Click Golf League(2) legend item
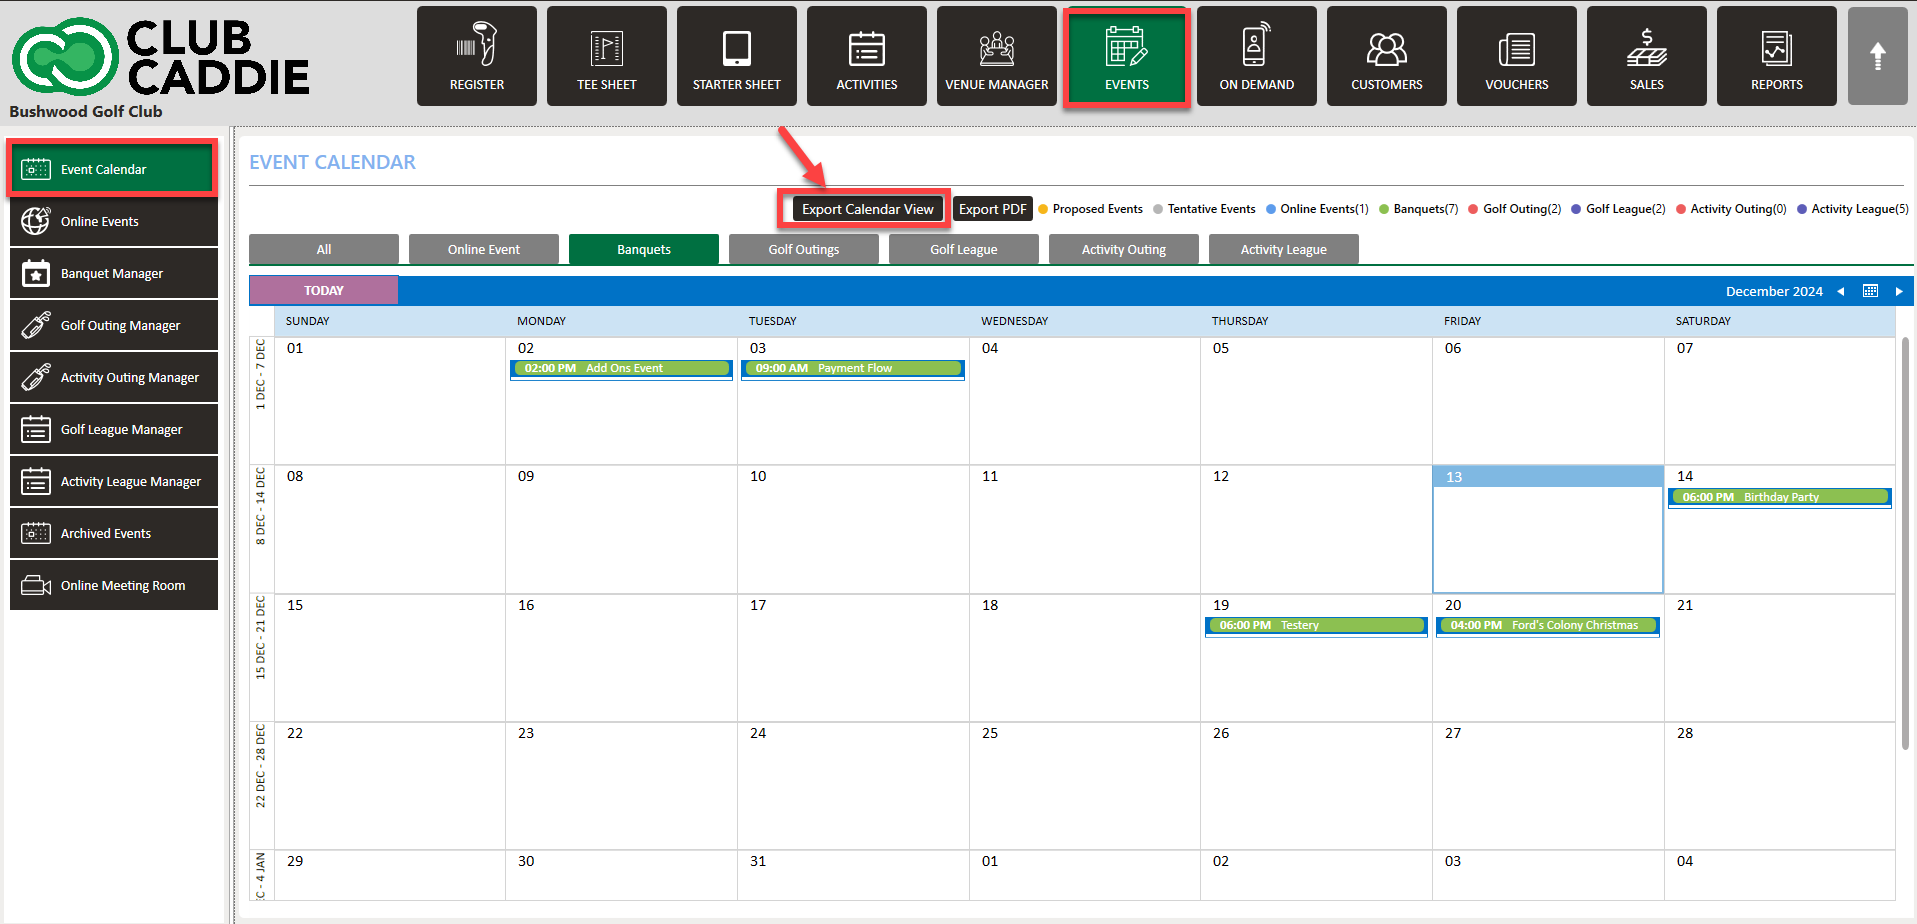This screenshot has width=1917, height=924. pyautogui.click(x=1619, y=209)
